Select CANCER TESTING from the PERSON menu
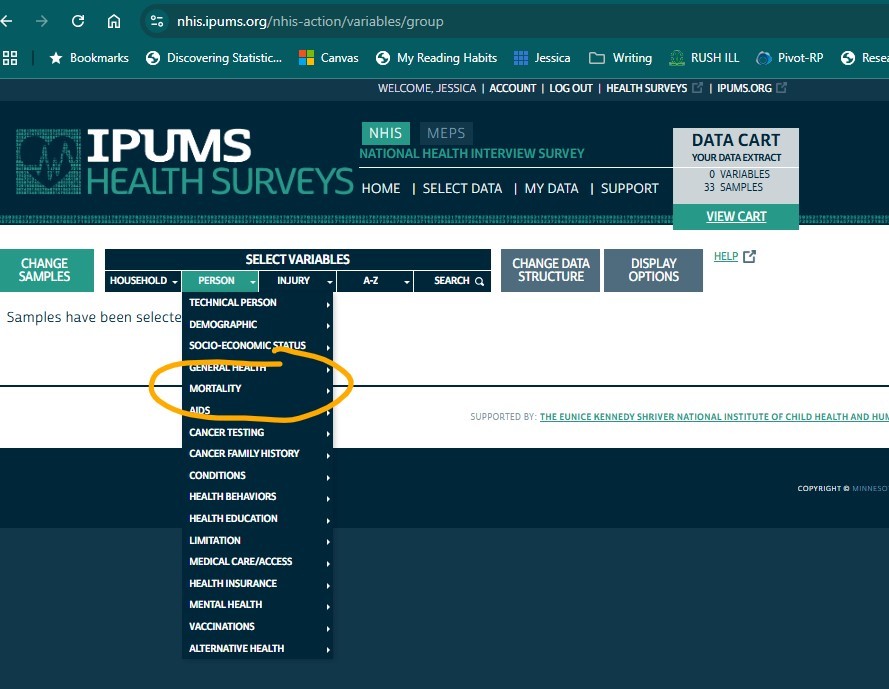The image size is (889, 689). point(257,433)
